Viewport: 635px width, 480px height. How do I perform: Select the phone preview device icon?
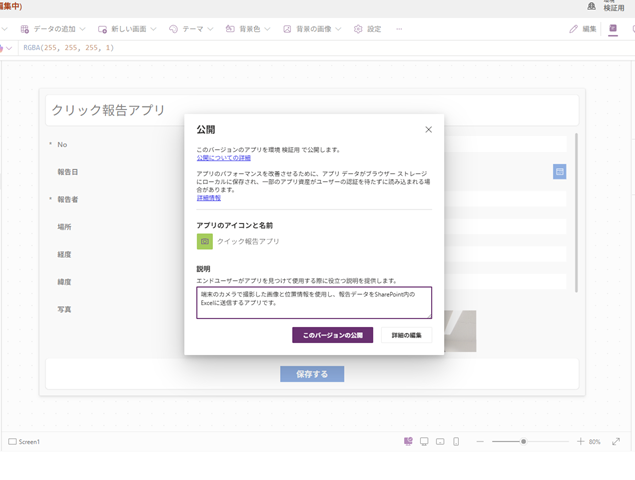click(x=456, y=441)
